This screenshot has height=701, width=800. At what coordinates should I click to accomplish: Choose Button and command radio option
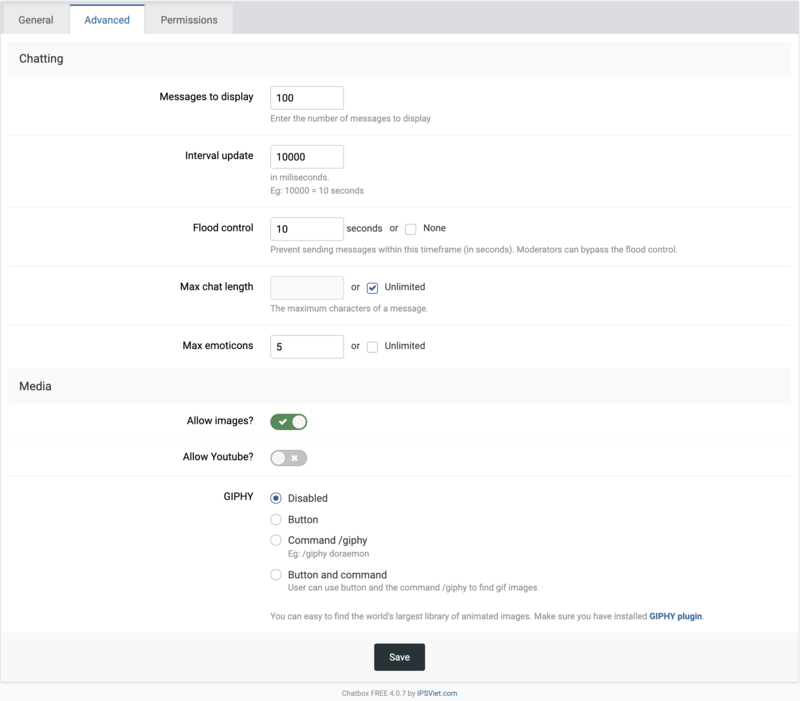pyautogui.click(x=276, y=574)
